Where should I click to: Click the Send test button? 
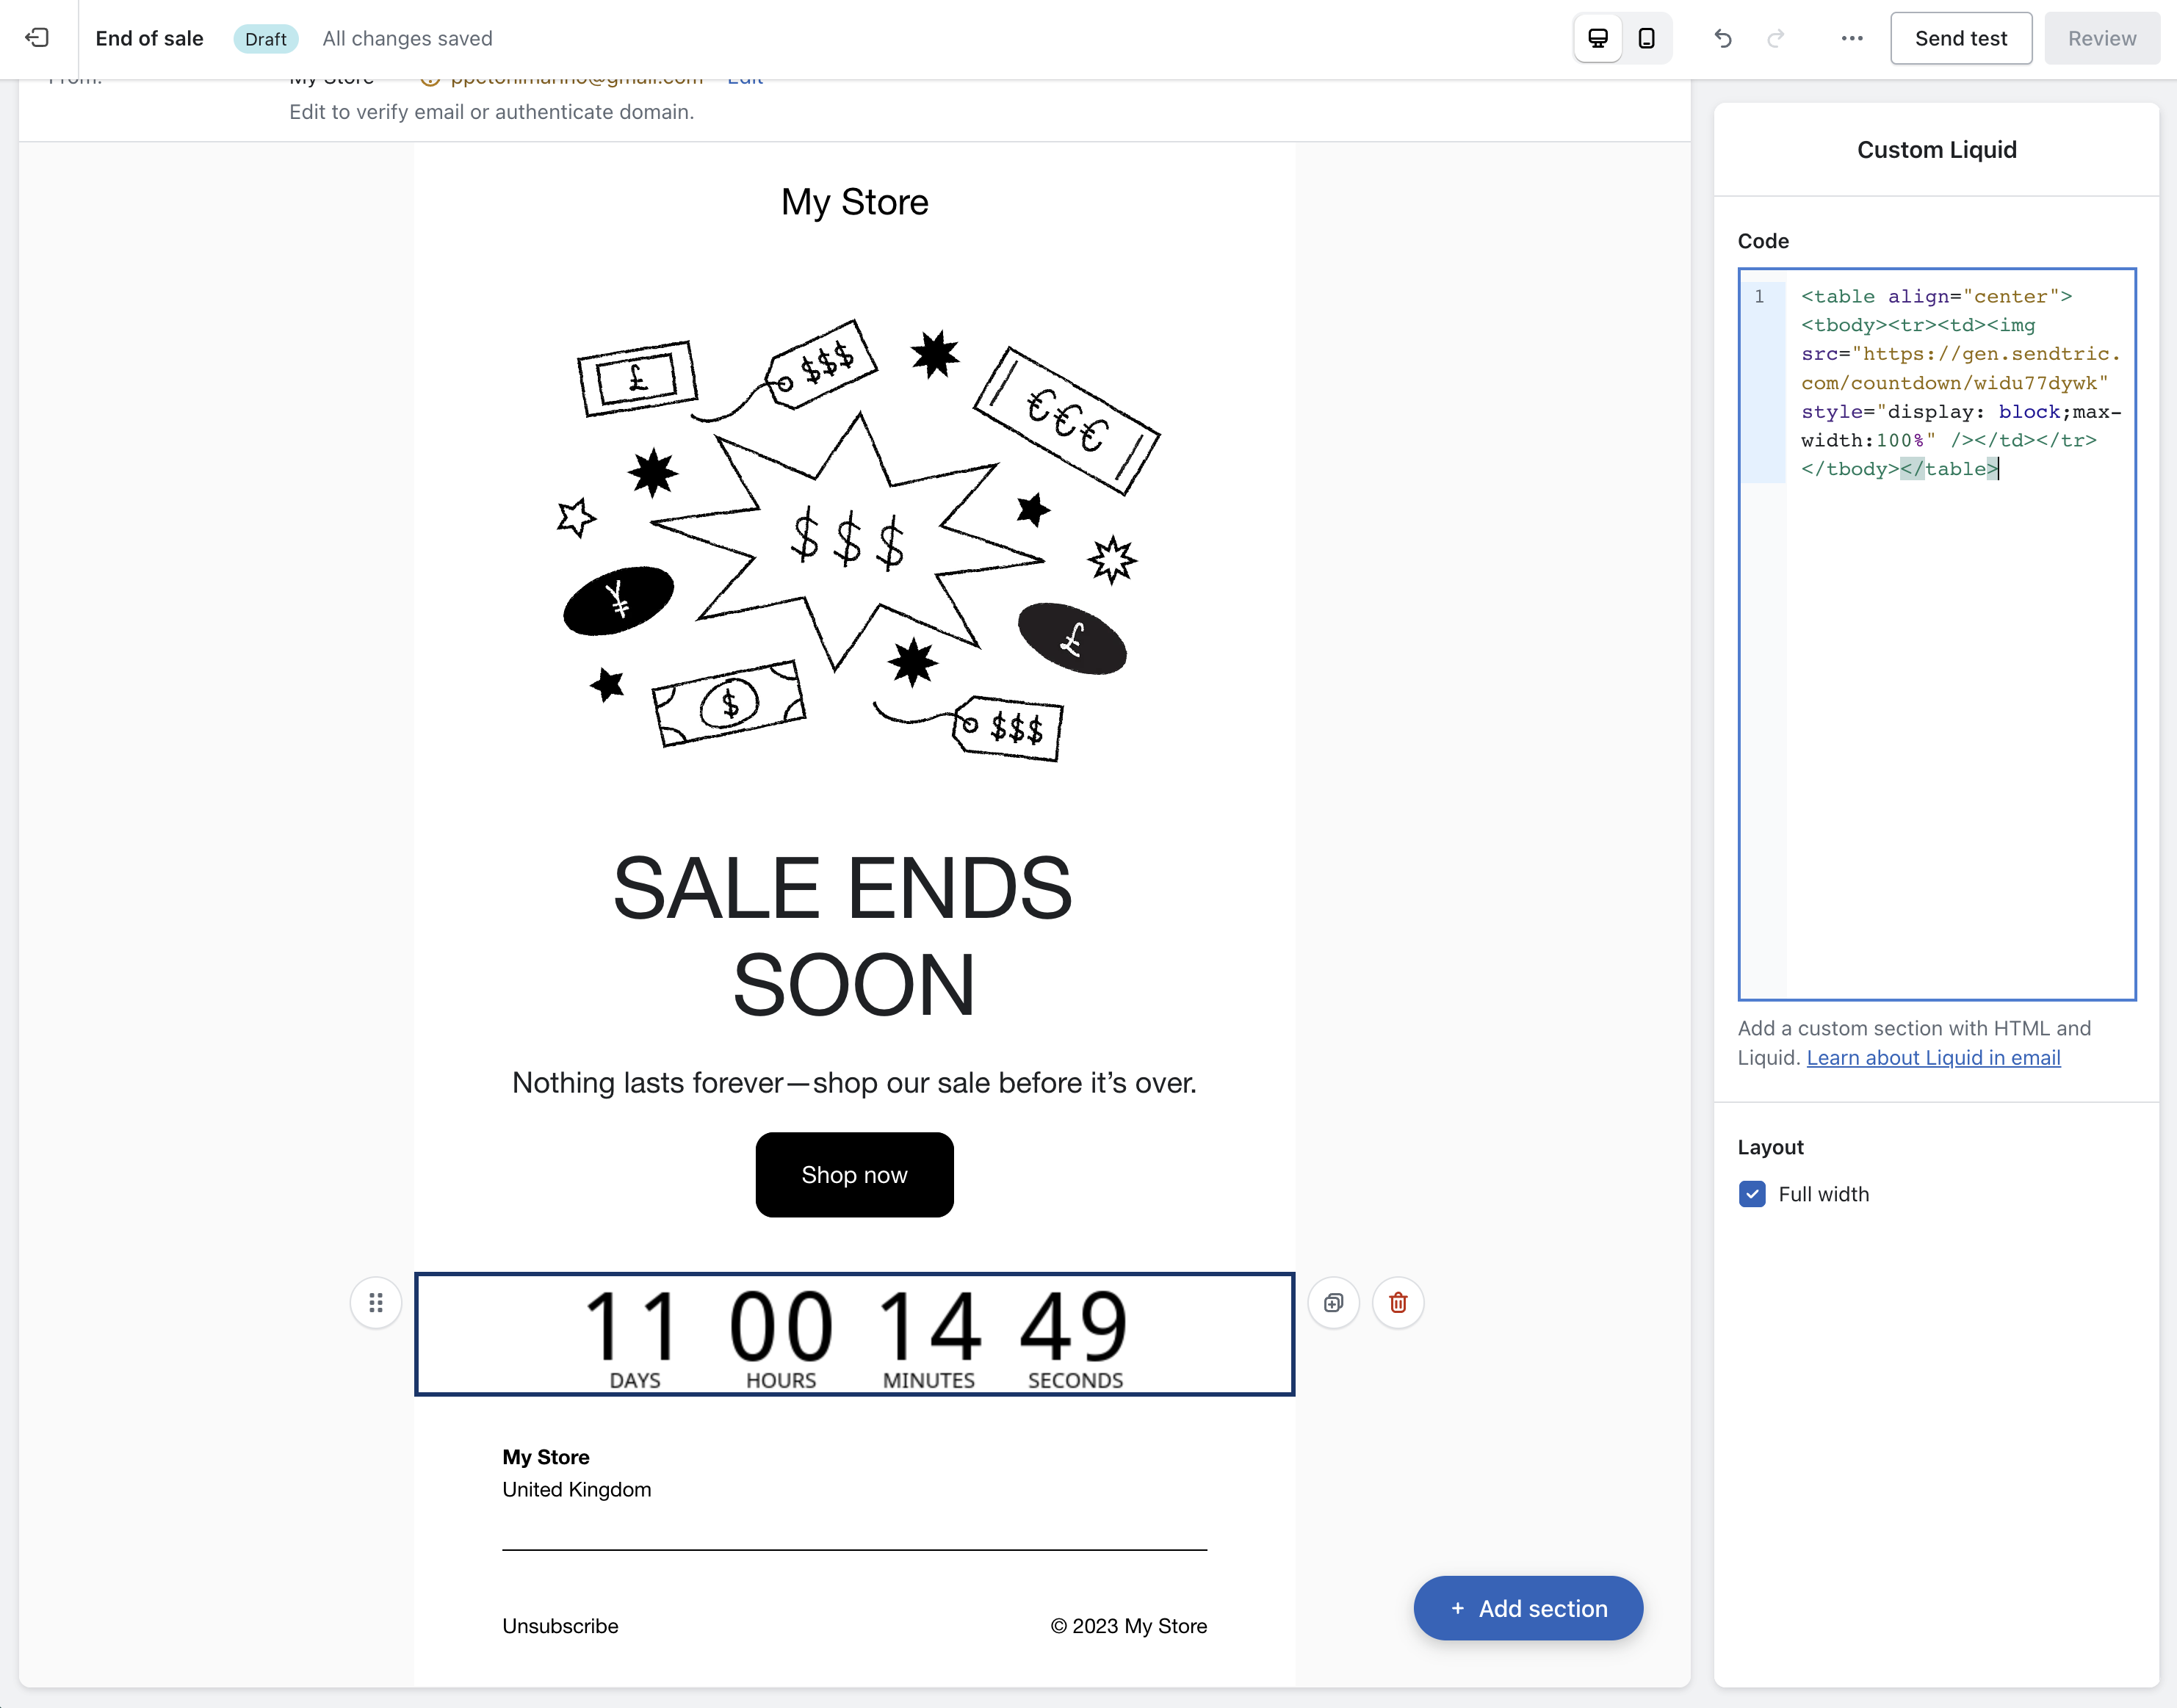click(x=1960, y=38)
